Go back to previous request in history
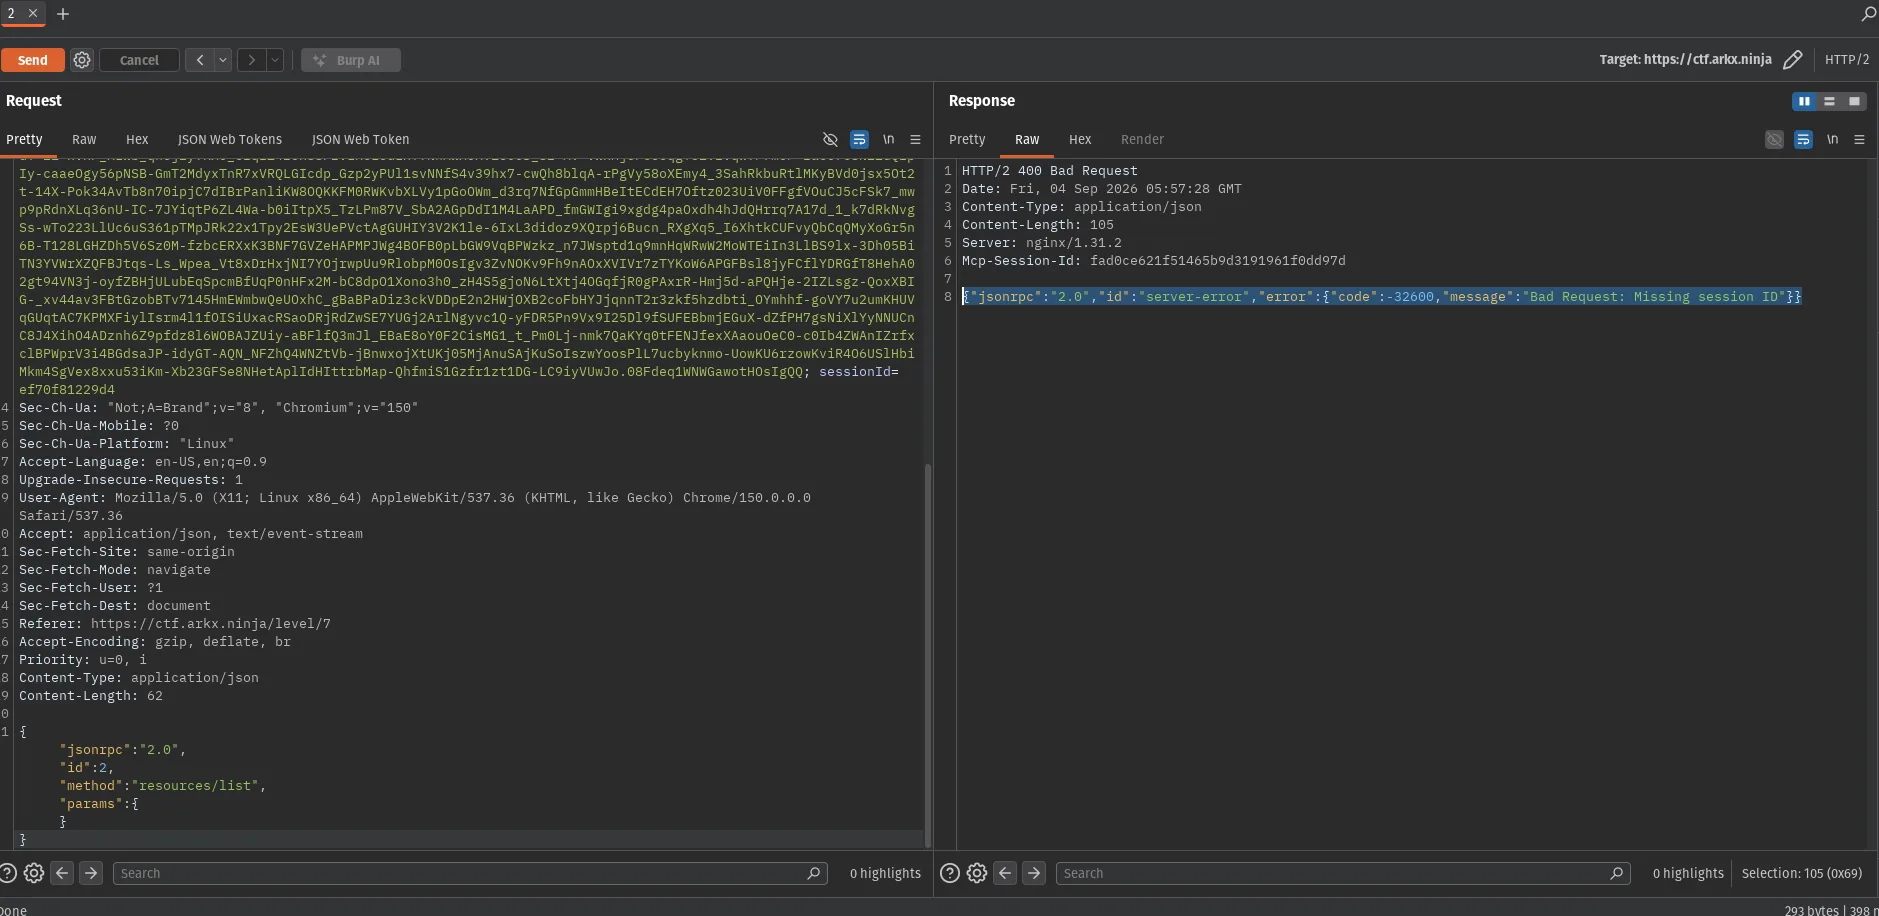1879x916 pixels. (x=200, y=60)
